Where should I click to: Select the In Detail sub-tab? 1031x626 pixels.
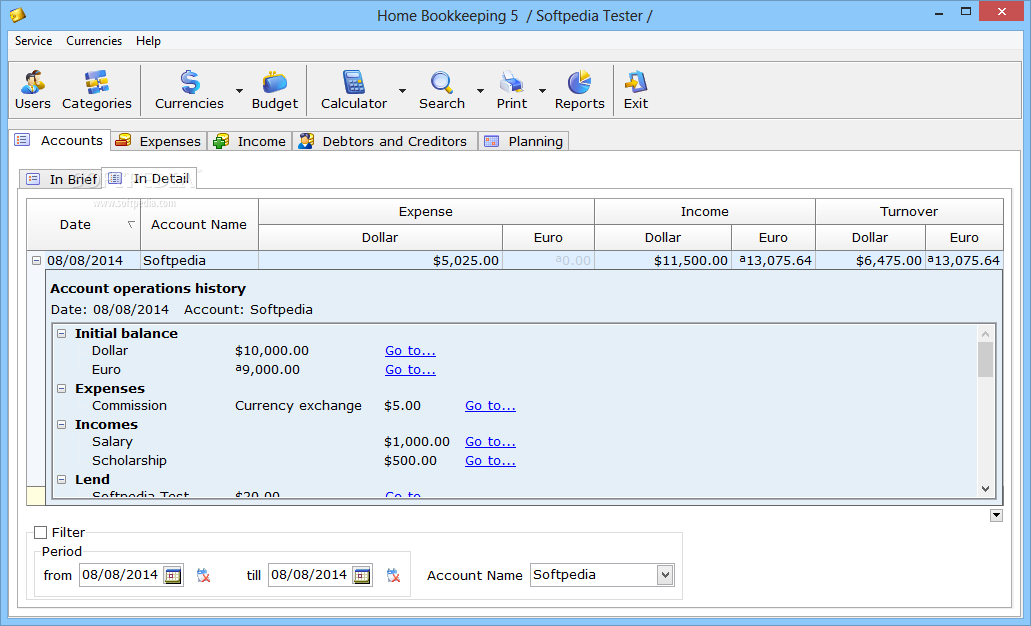point(149,178)
